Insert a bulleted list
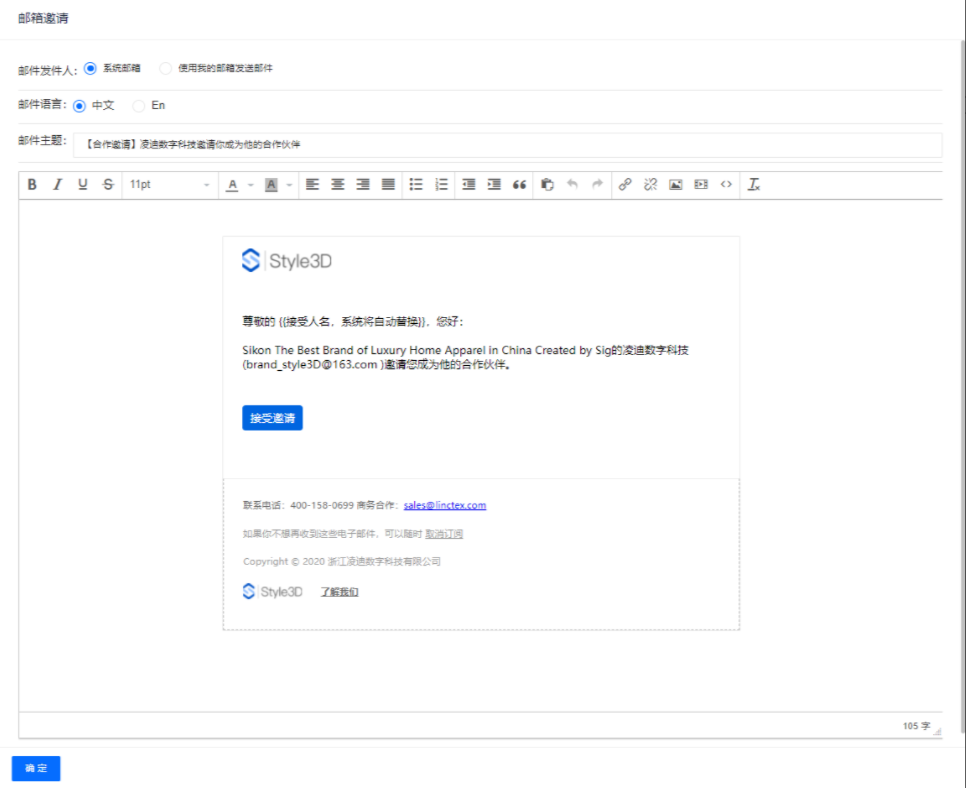Image resolution: width=966 pixels, height=788 pixels. pyautogui.click(x=416, y=185)
